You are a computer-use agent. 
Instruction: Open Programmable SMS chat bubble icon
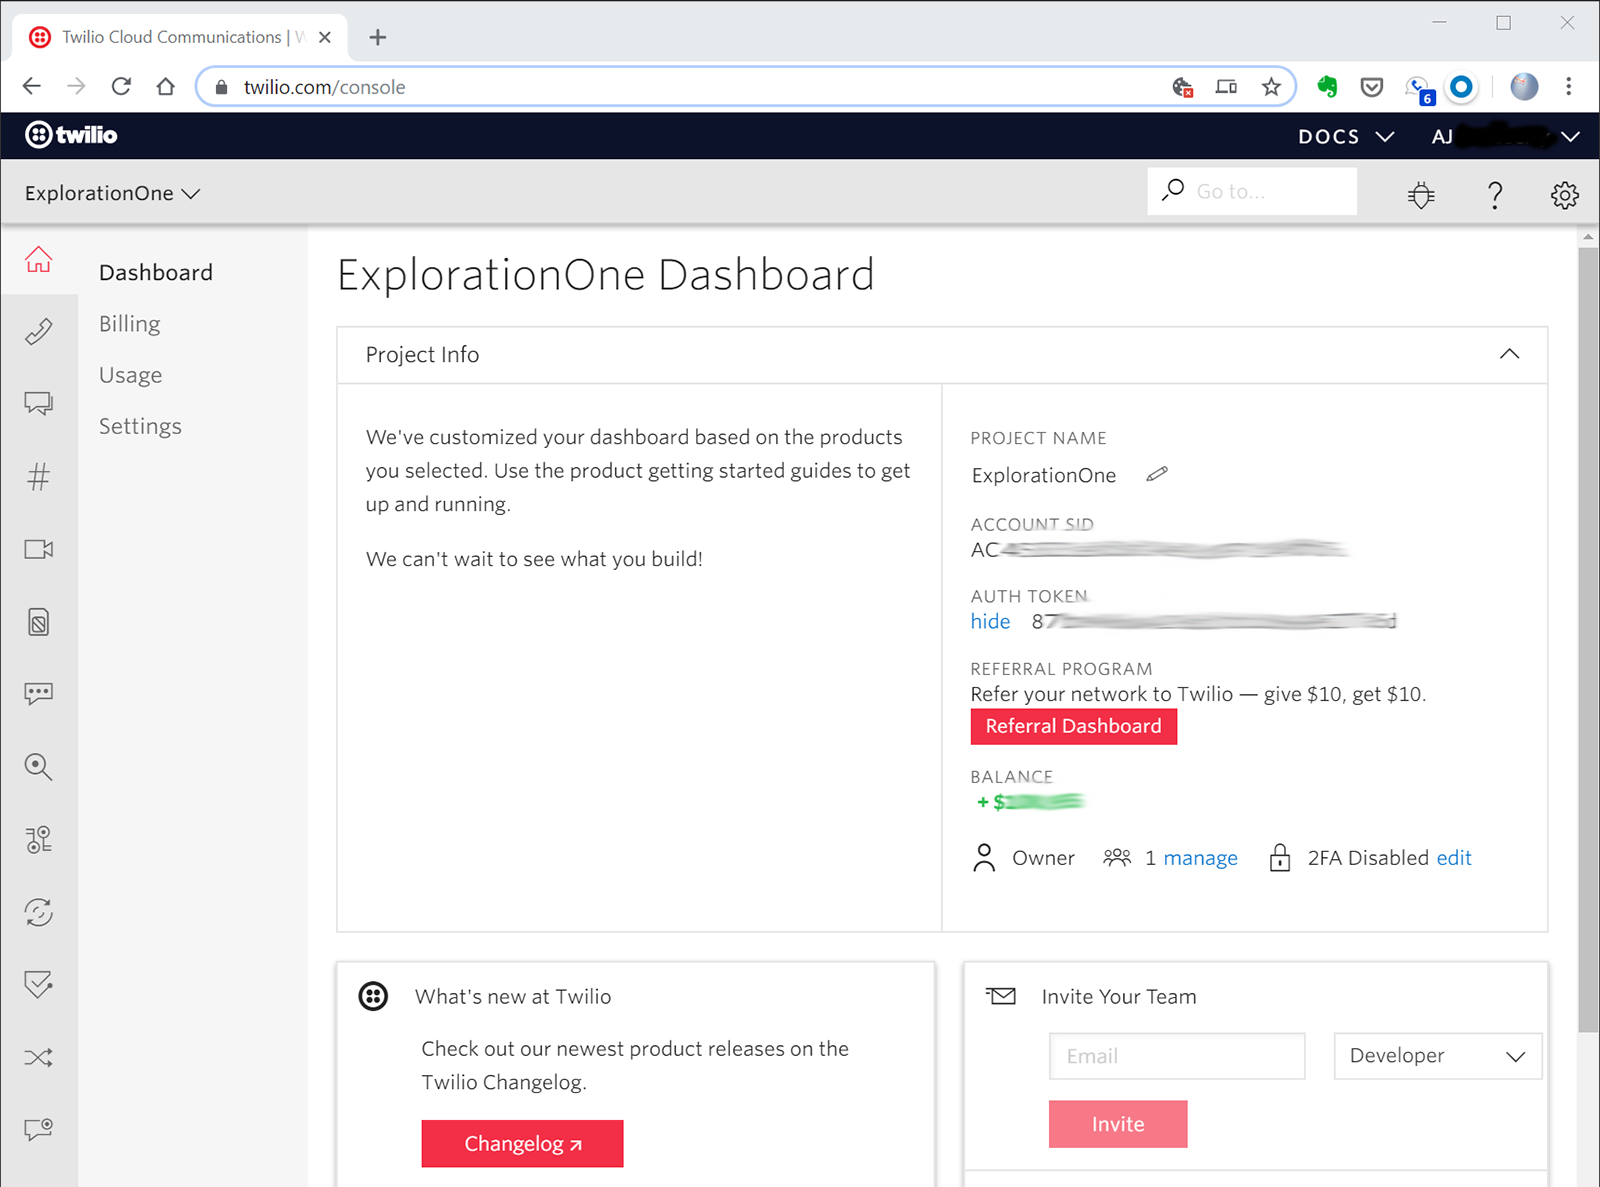click(x=38, y=404)
